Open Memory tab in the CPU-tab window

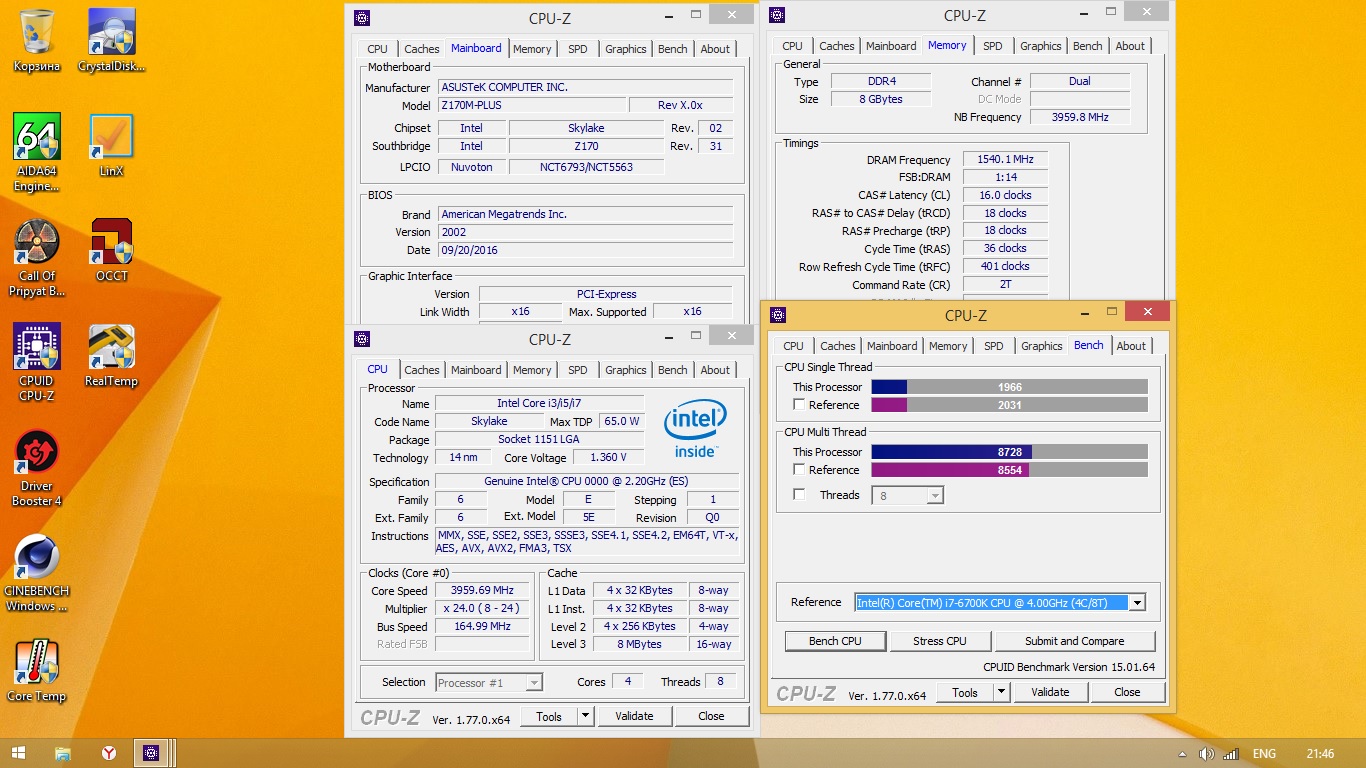[532, 370]
